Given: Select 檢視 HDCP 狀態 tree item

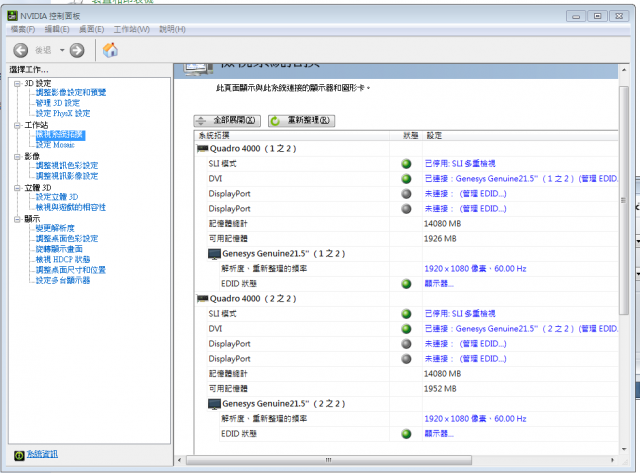Looking at the screenshot, I should [x=63, y=260].
